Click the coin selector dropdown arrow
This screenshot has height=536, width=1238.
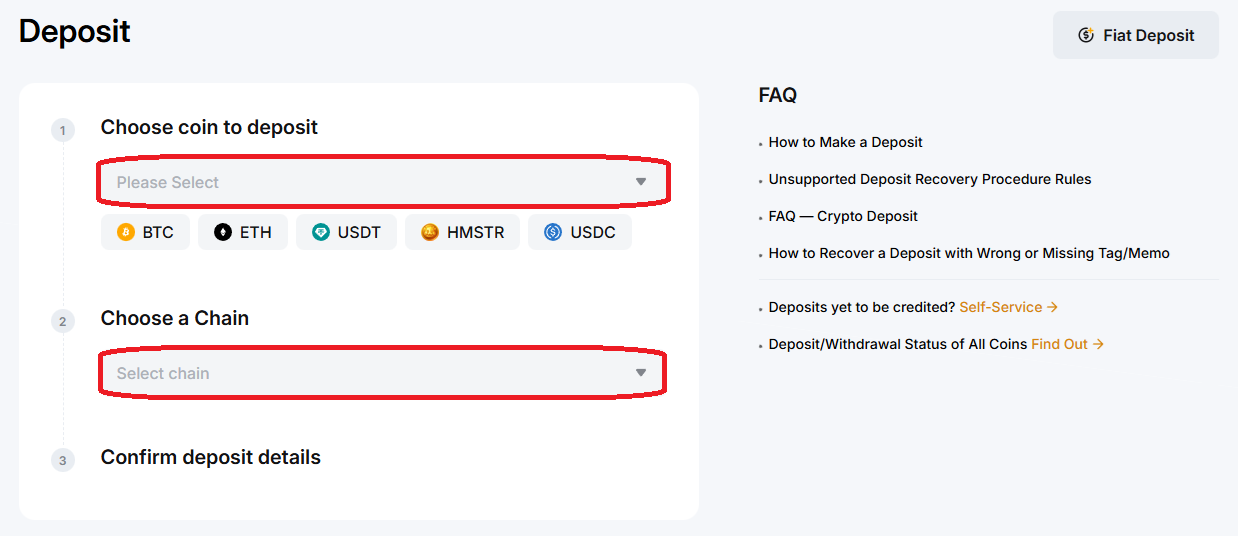(x=641, y=182)
